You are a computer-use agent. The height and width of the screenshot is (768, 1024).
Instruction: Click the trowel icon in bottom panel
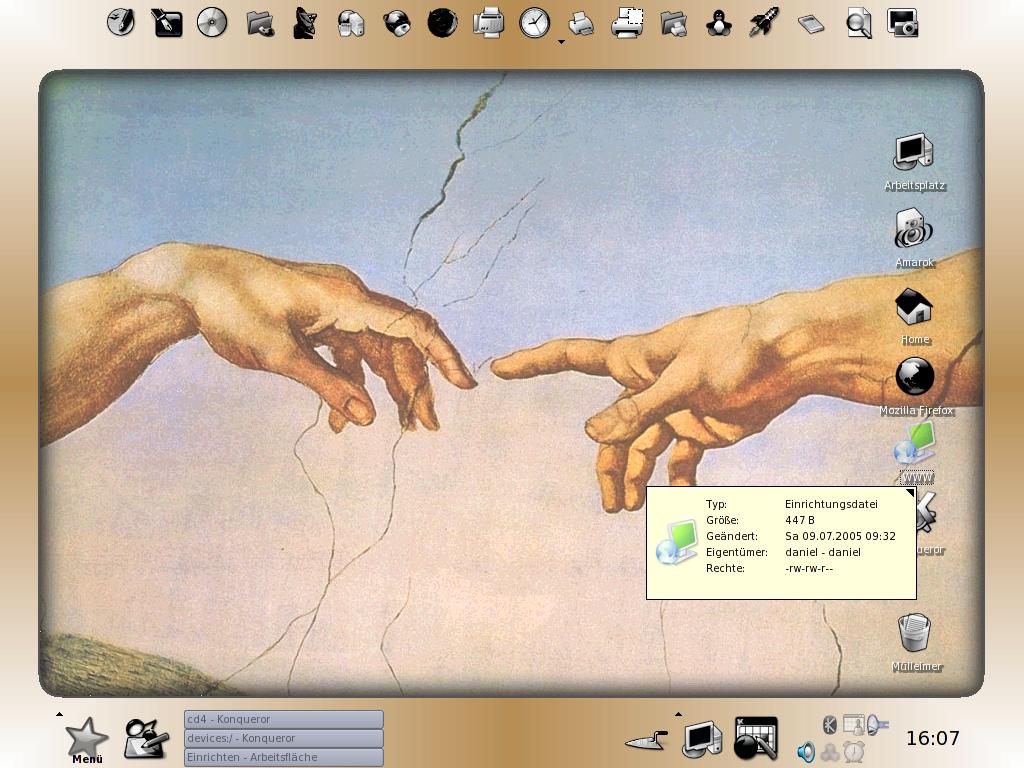click(647, 741)
